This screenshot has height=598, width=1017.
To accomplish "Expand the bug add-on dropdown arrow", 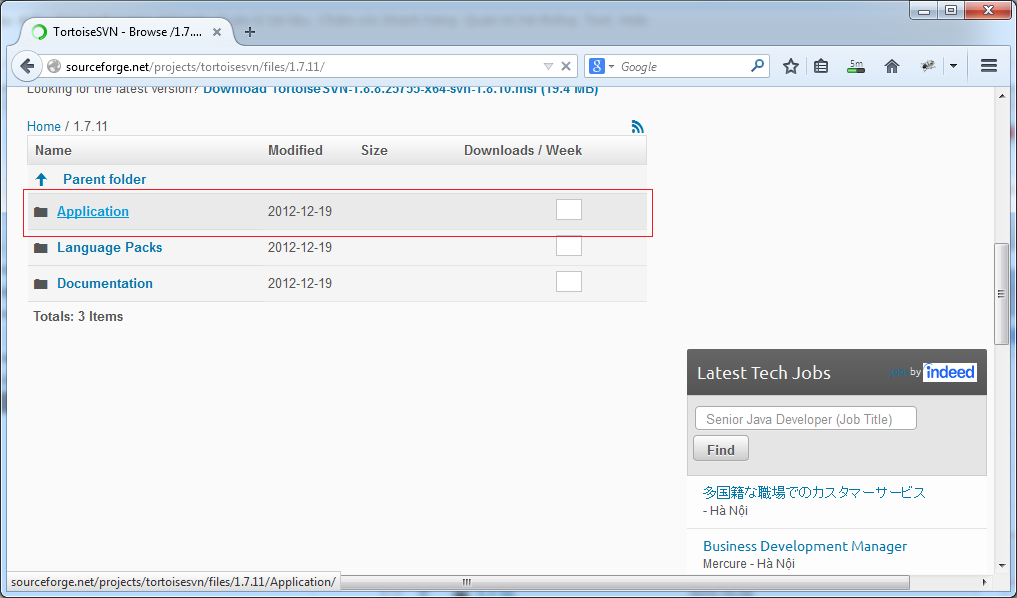I will (953, 66).
